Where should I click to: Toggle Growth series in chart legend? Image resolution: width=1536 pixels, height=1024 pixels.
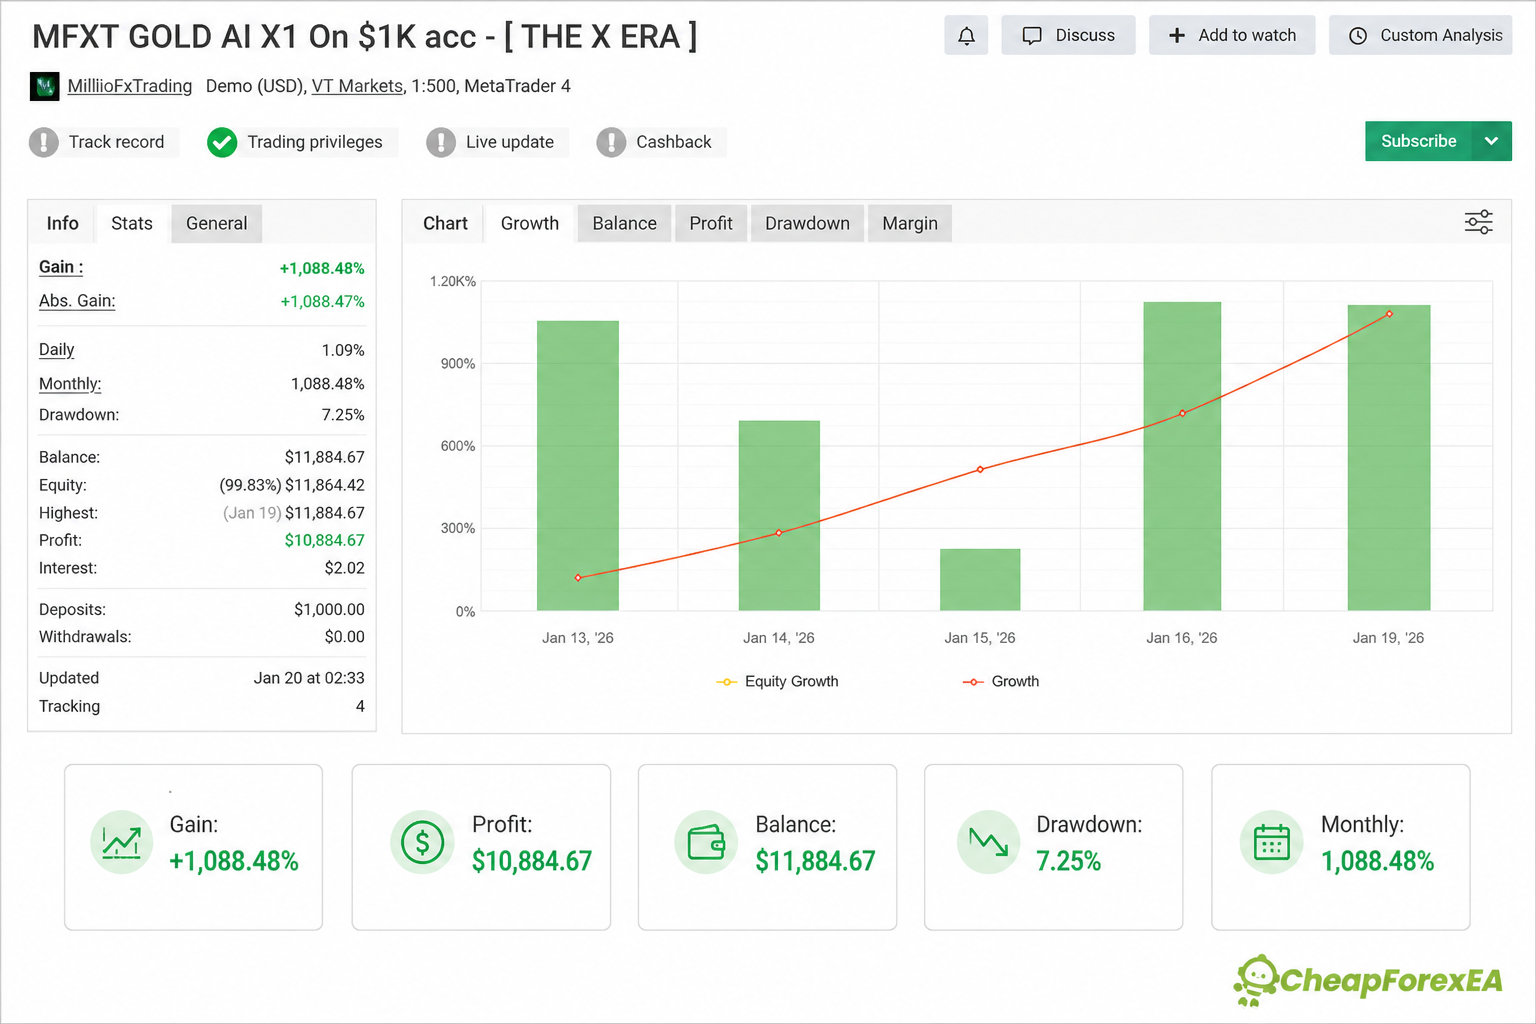pos(1001,681)
